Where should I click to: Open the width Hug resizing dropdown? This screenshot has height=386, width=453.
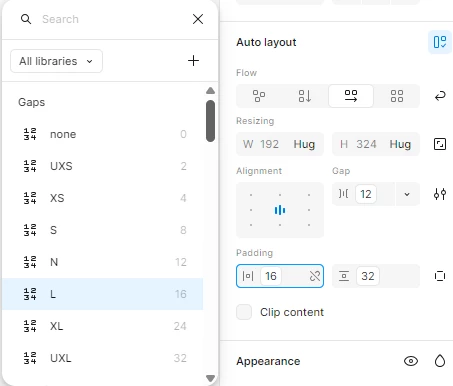click(x=304, y=144)
